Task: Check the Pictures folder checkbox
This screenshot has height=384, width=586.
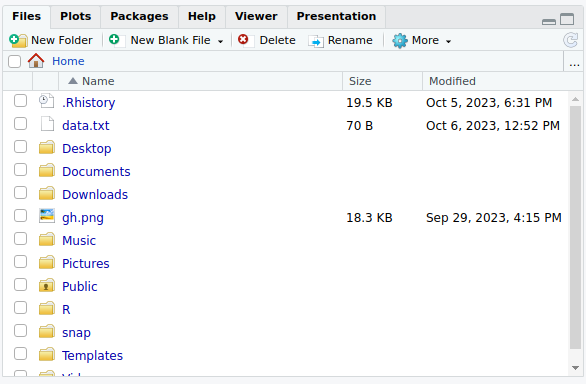Action: coord(20,262)
